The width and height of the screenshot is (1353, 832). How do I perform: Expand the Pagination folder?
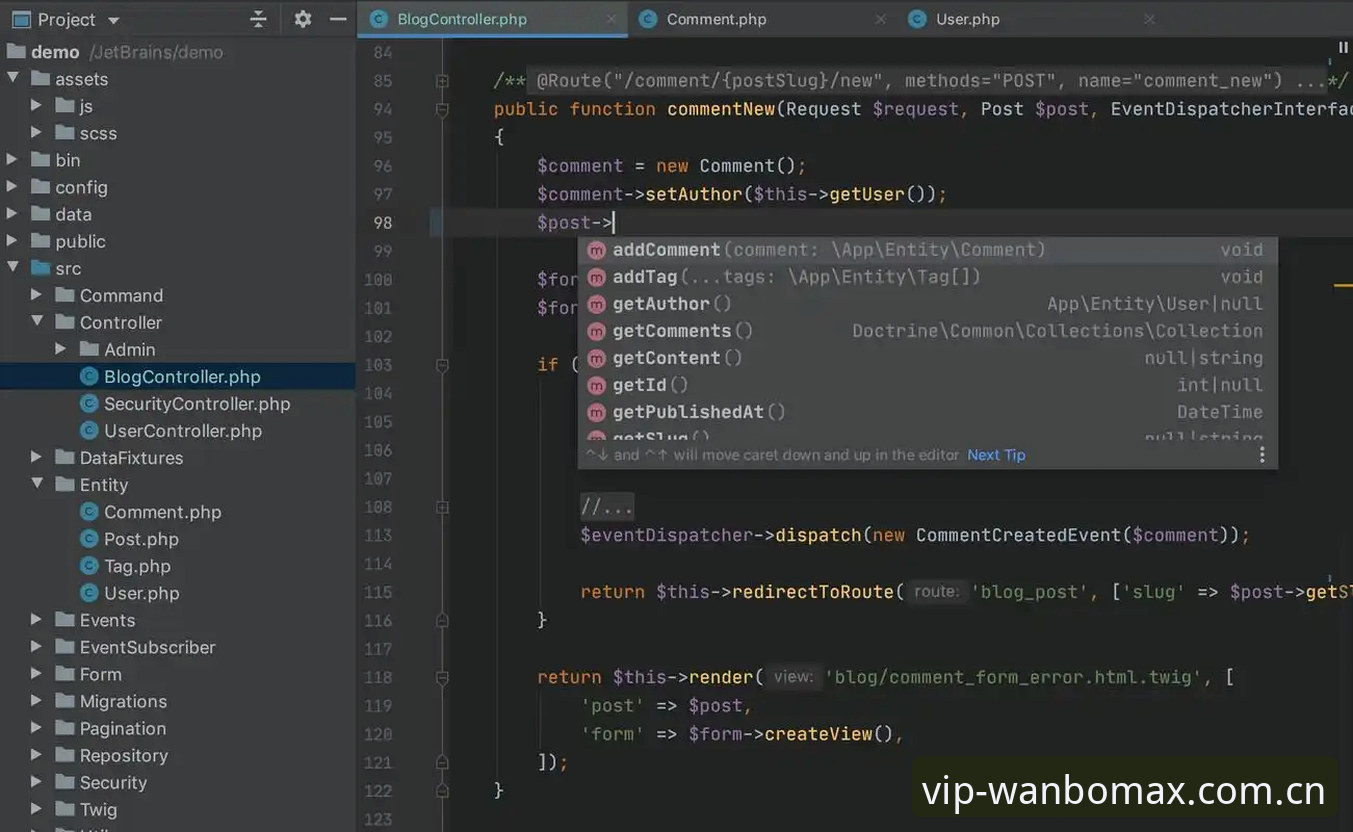coord(37,727)
